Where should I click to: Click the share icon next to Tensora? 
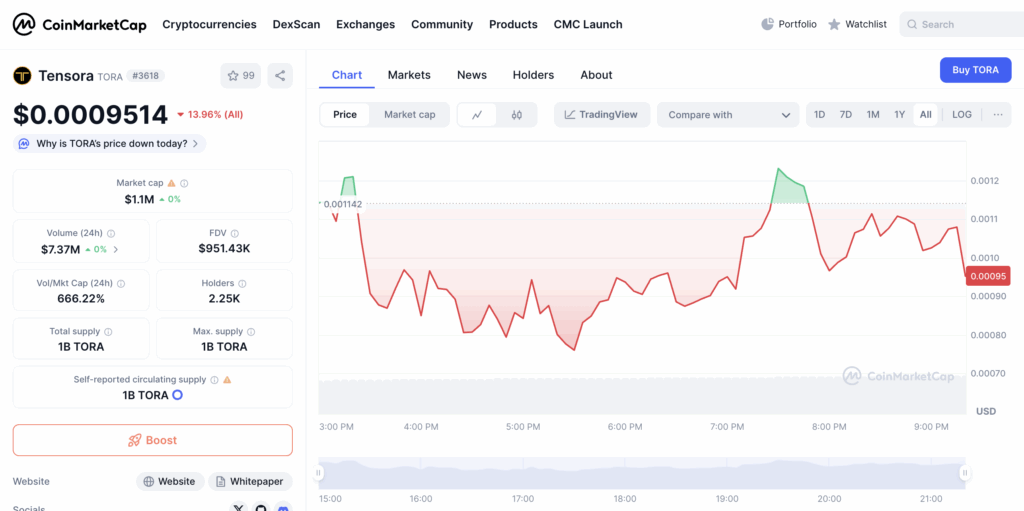[x=280, y=75]
